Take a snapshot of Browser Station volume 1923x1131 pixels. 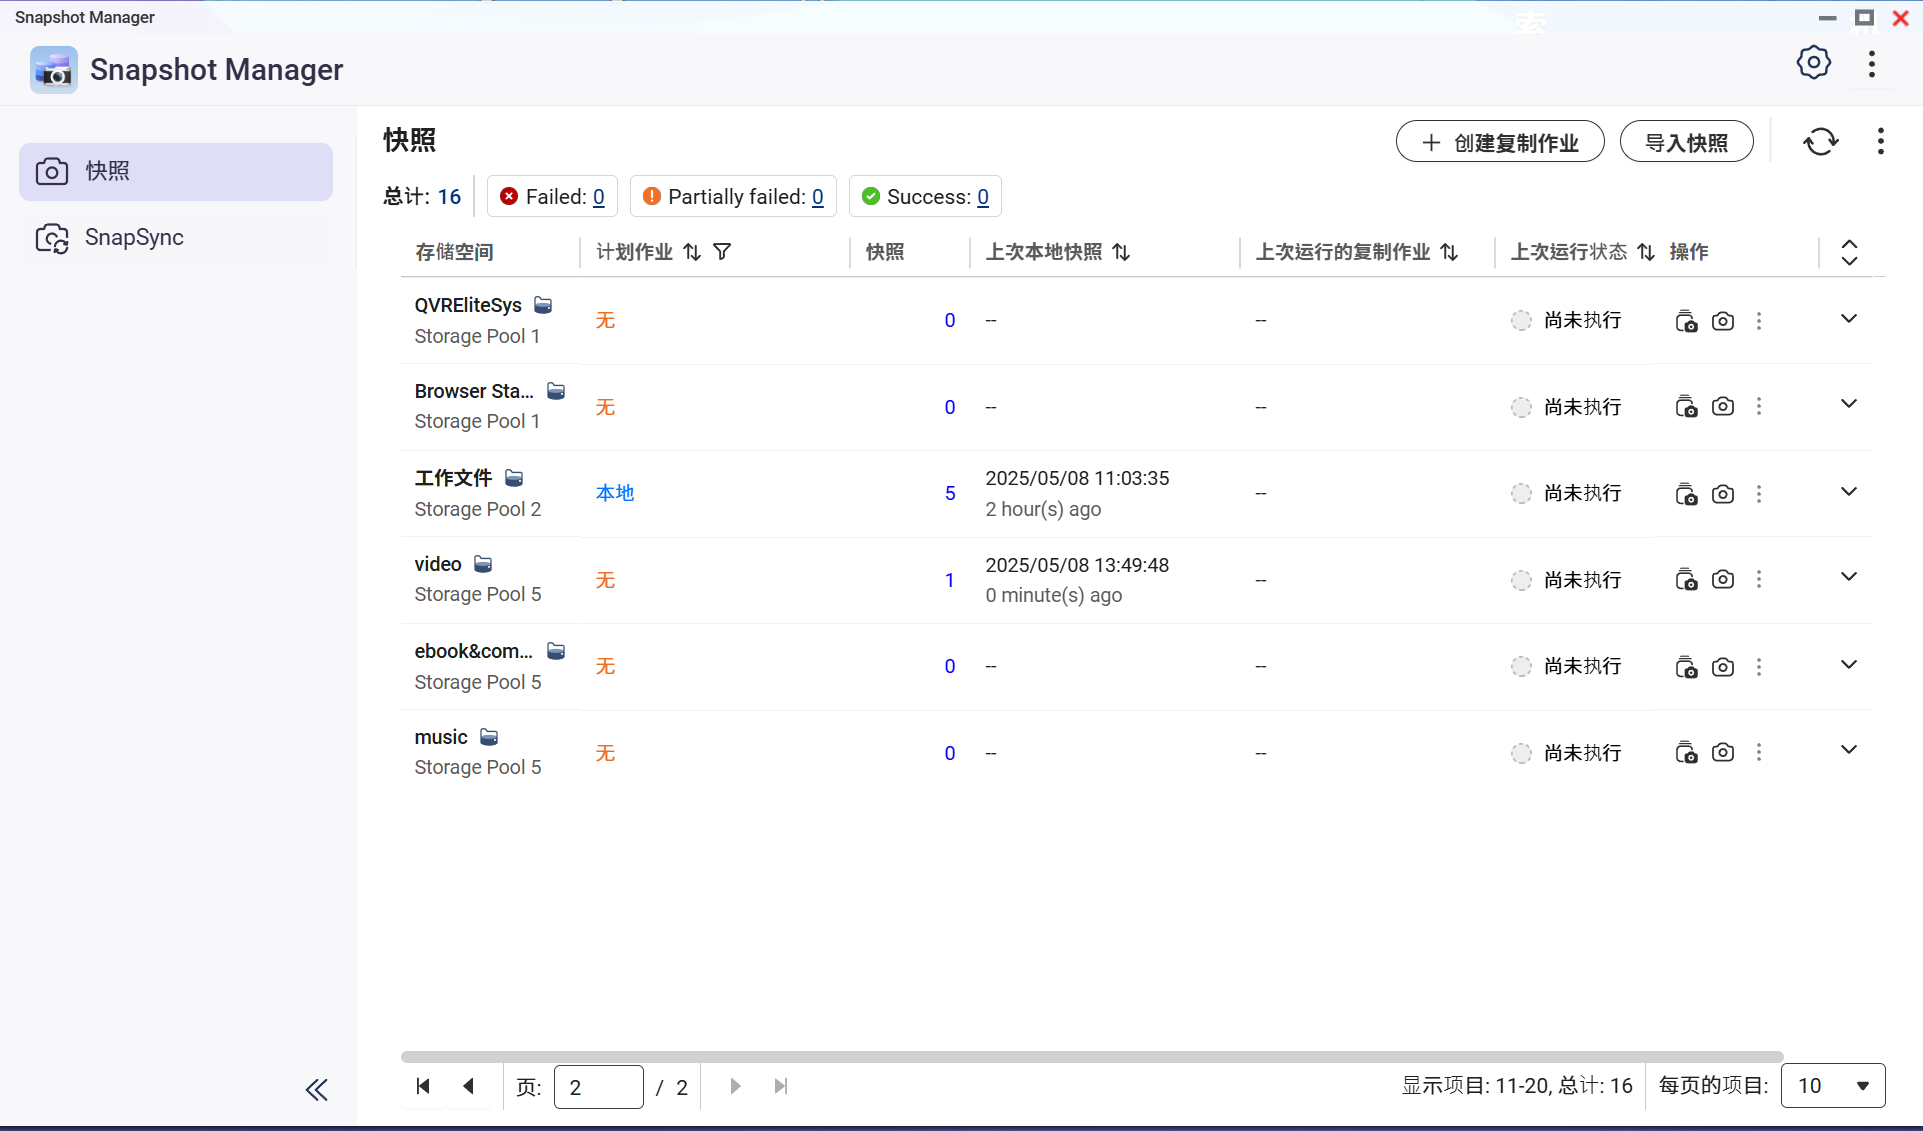tap(1723, 407)
